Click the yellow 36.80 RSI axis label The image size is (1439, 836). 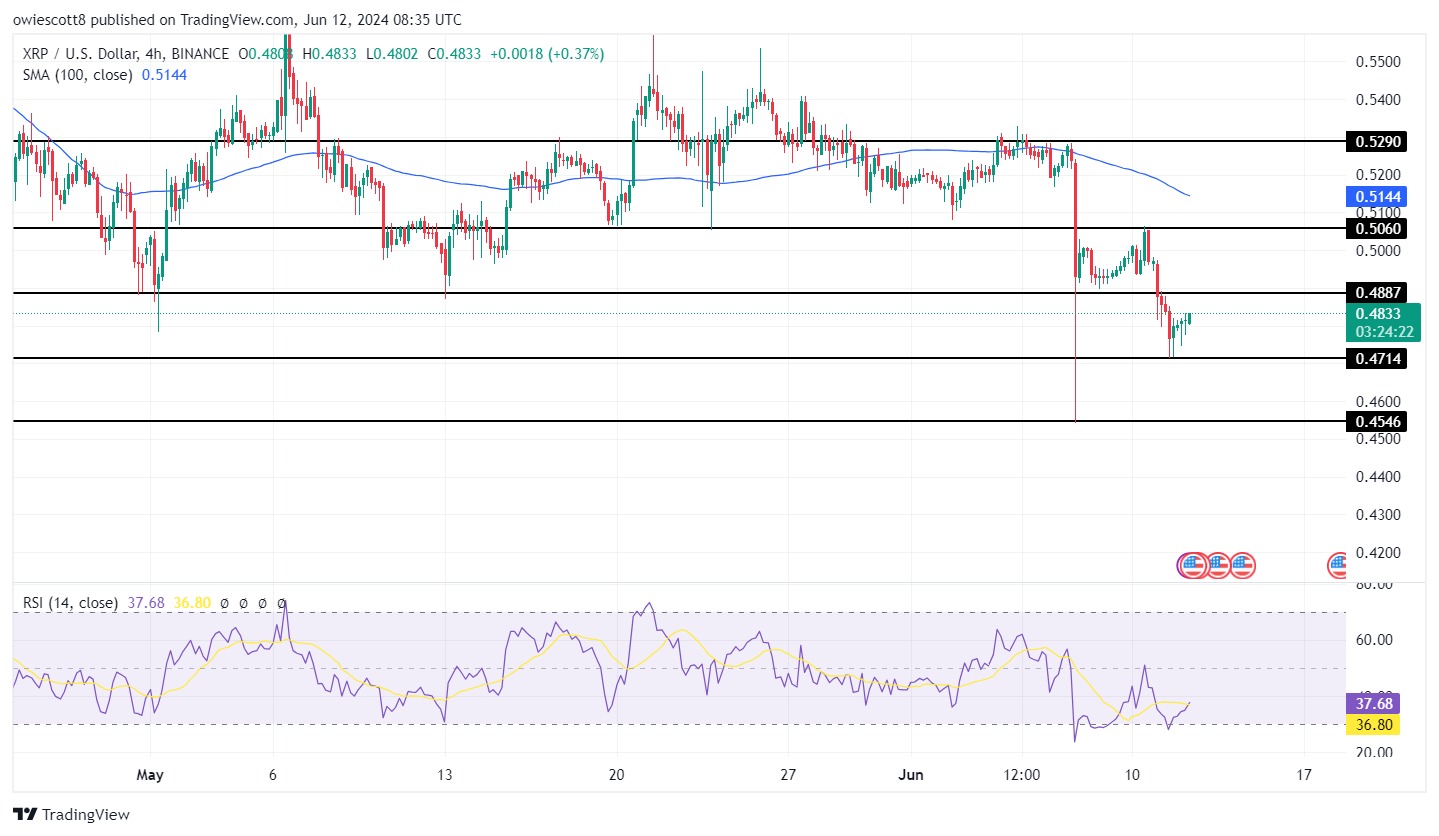pos(1374,723)
